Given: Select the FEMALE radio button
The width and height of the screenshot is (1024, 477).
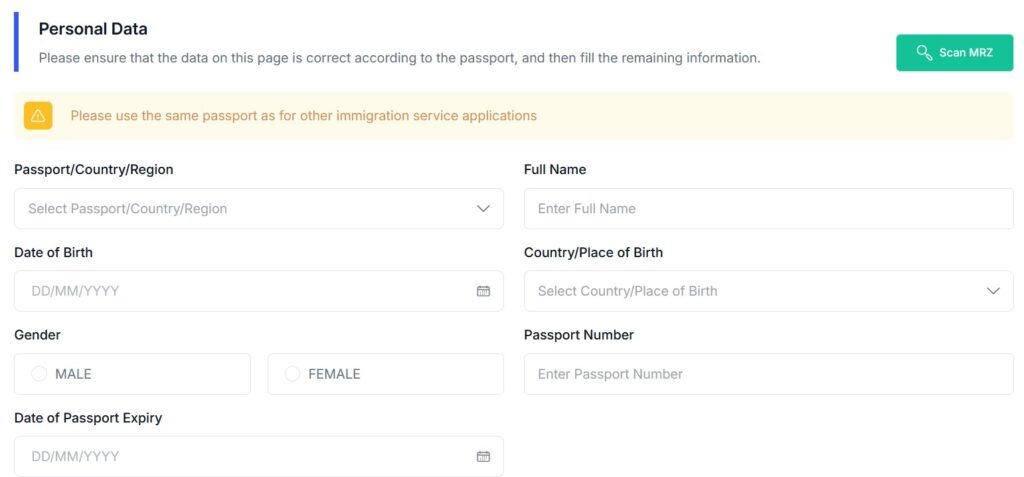Looking at the screenshot, I should click(293, 374).
